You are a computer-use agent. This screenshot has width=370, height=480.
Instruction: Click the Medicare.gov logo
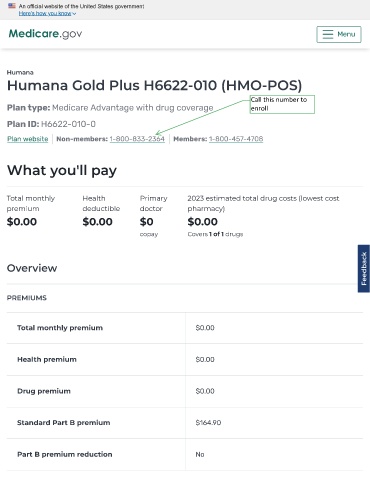click(x=45, y=34)
